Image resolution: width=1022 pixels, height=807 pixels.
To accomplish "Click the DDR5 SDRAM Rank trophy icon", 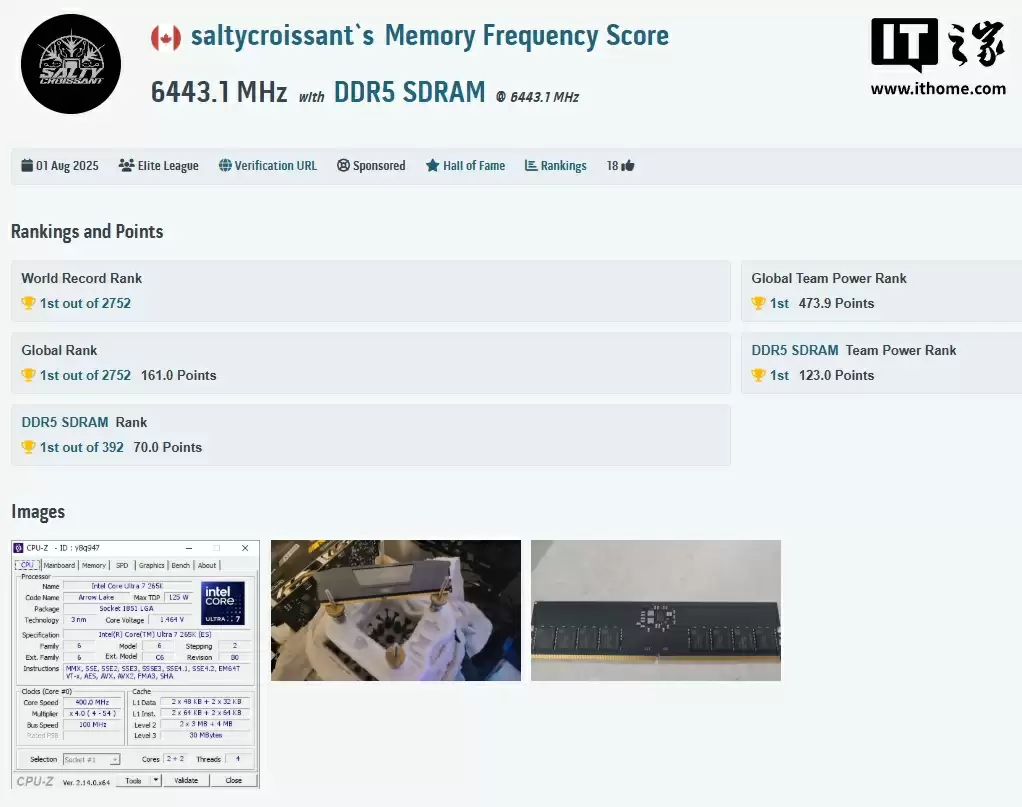I will (x=29, y=447).
